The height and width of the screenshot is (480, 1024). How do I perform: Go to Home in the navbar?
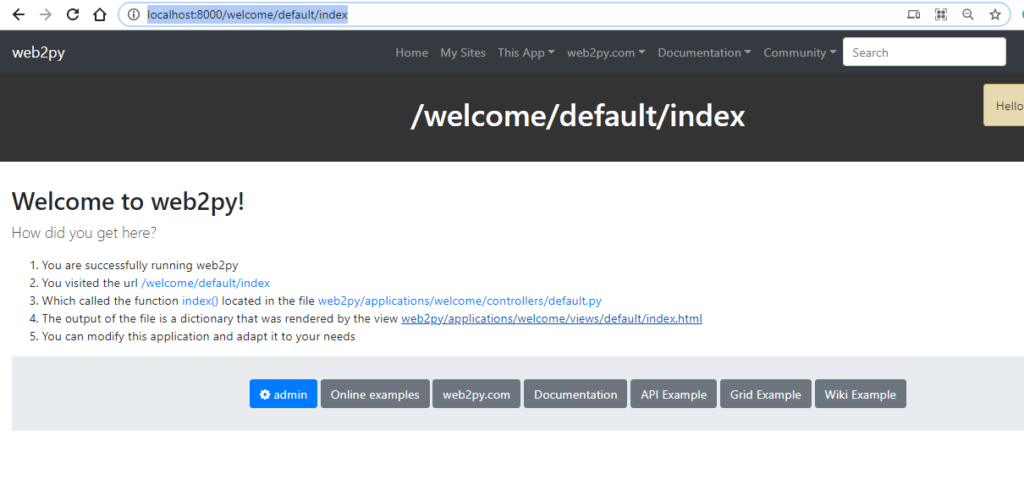click(411, 53)
